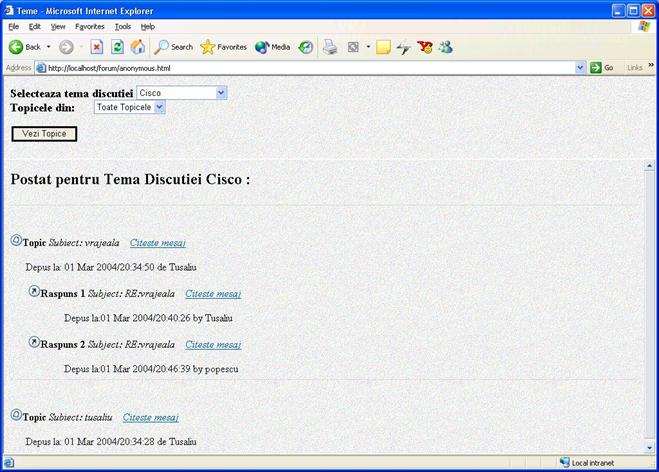Image resolution: width=659 pixels, height=472 pixels.
Task: Refresh the current page
Action: point(117,47)
